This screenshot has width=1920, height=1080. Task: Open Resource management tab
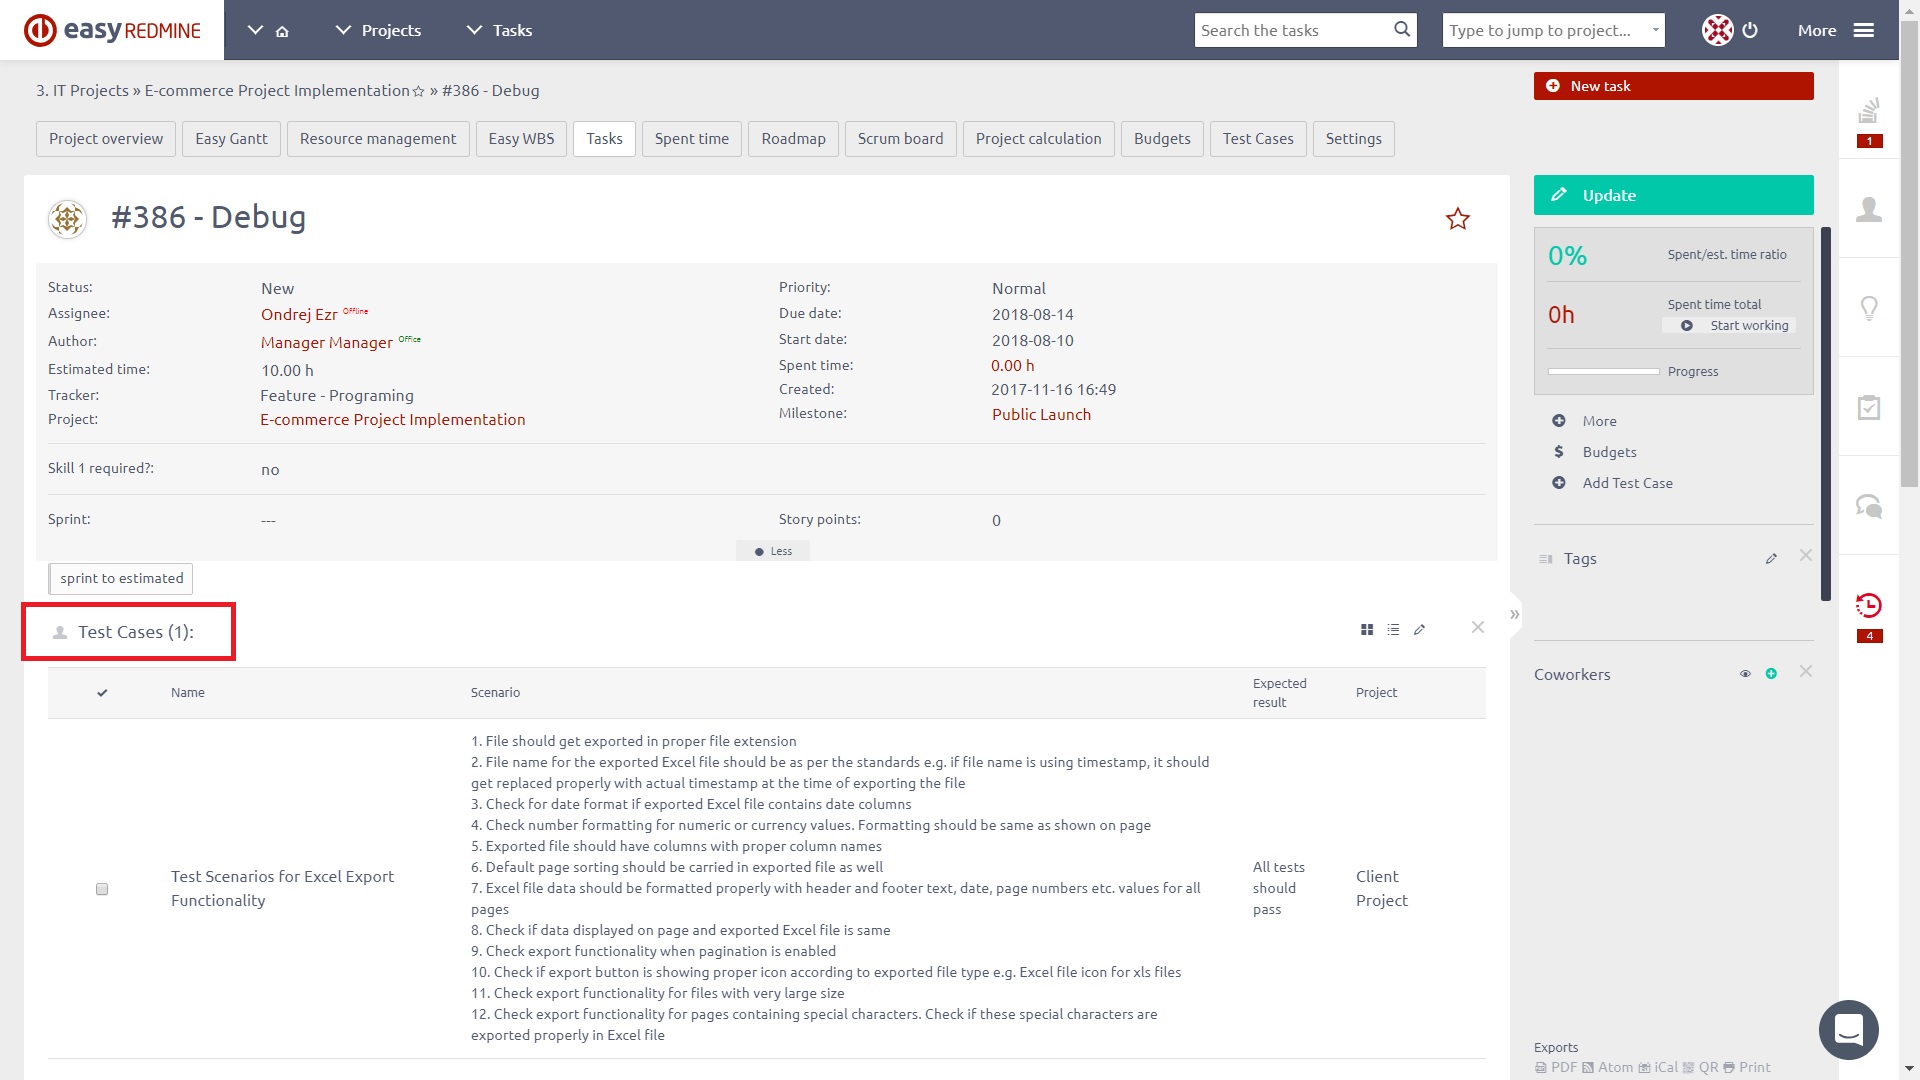point(378,139)
